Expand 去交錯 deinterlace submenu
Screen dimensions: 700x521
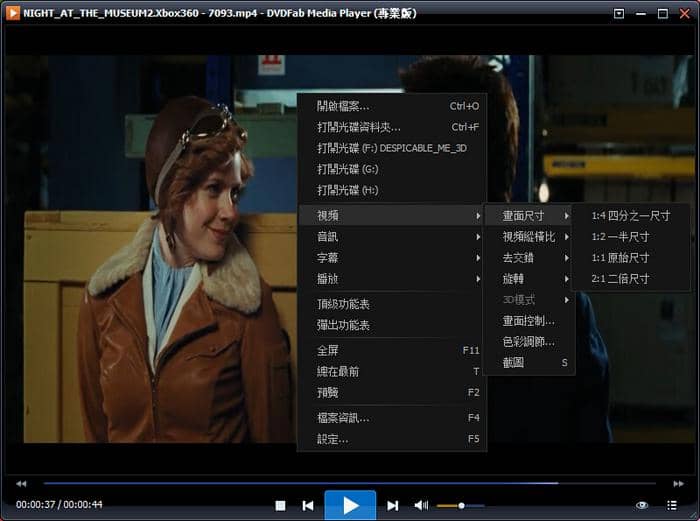(529, 258)
